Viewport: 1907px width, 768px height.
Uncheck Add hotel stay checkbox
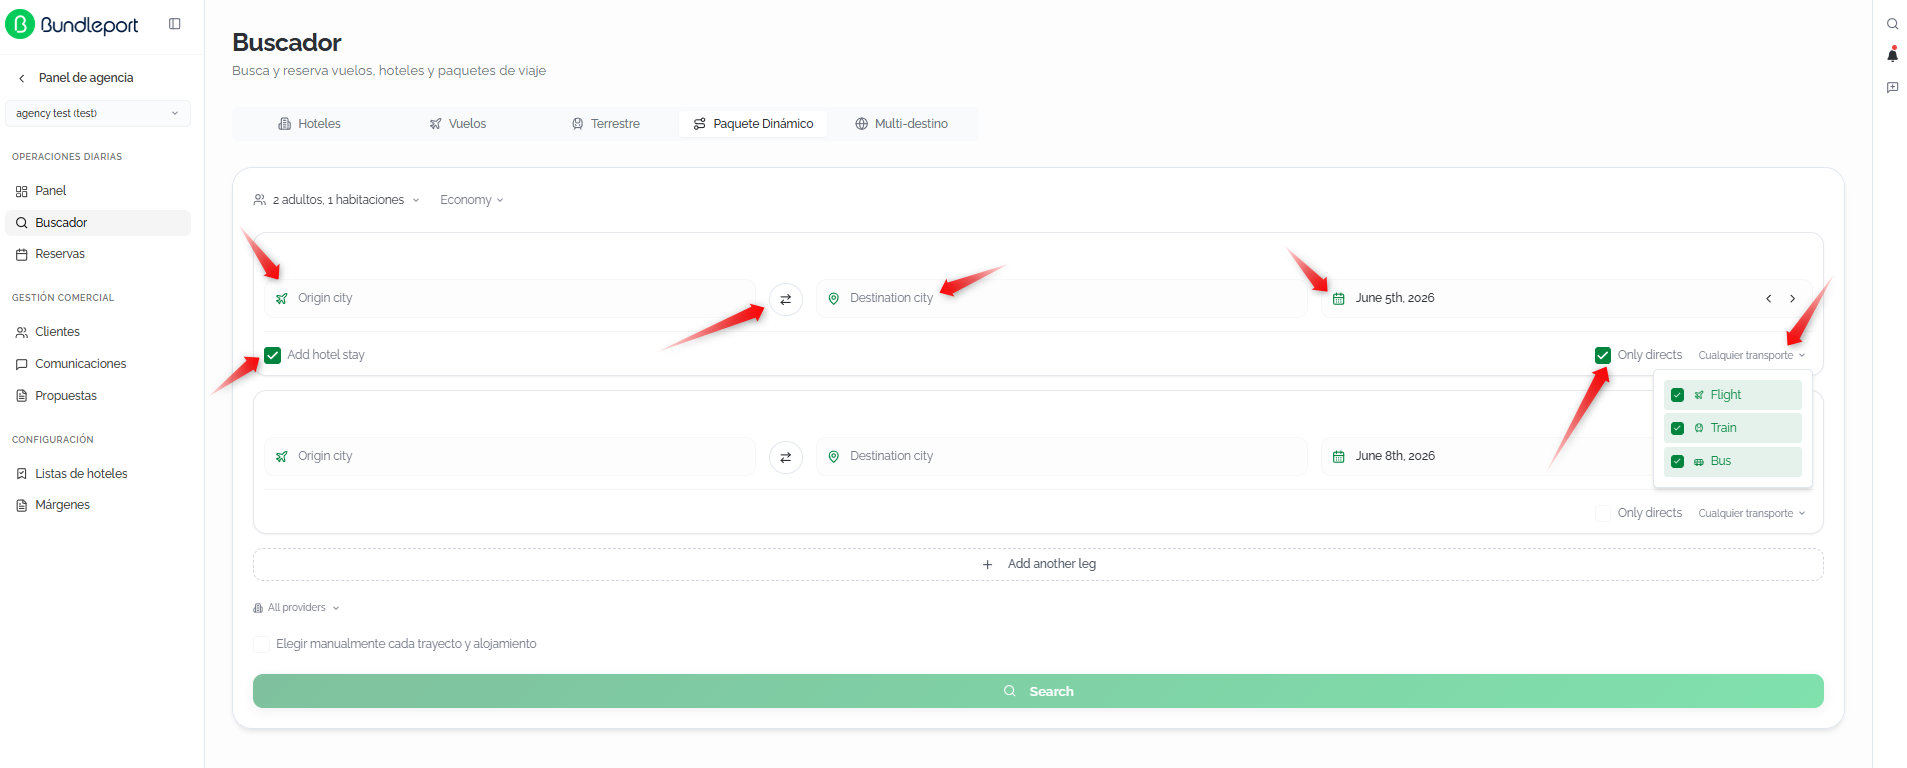point(272,355)
